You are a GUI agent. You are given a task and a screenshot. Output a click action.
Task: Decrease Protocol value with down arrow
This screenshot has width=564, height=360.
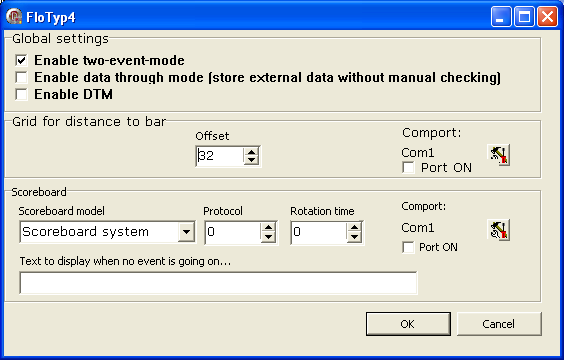[x=268, y=237]
